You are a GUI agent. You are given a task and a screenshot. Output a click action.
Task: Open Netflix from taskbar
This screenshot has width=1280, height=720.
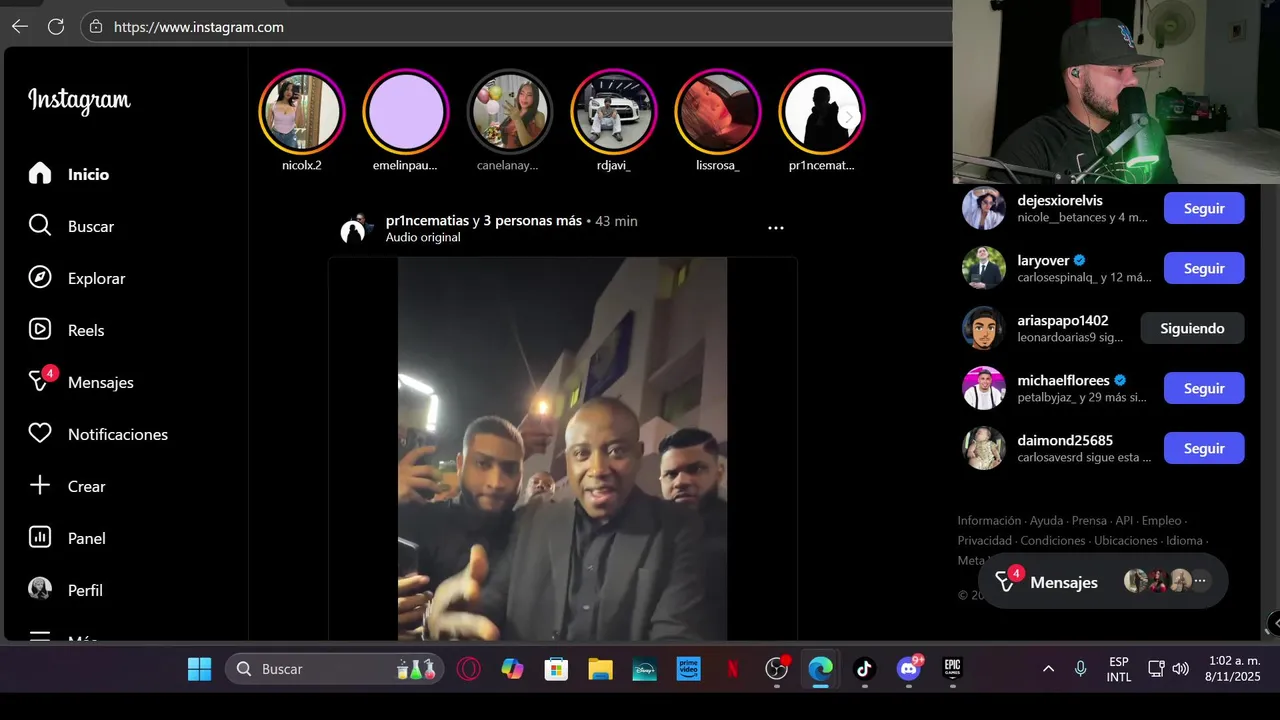coord(732,669)
